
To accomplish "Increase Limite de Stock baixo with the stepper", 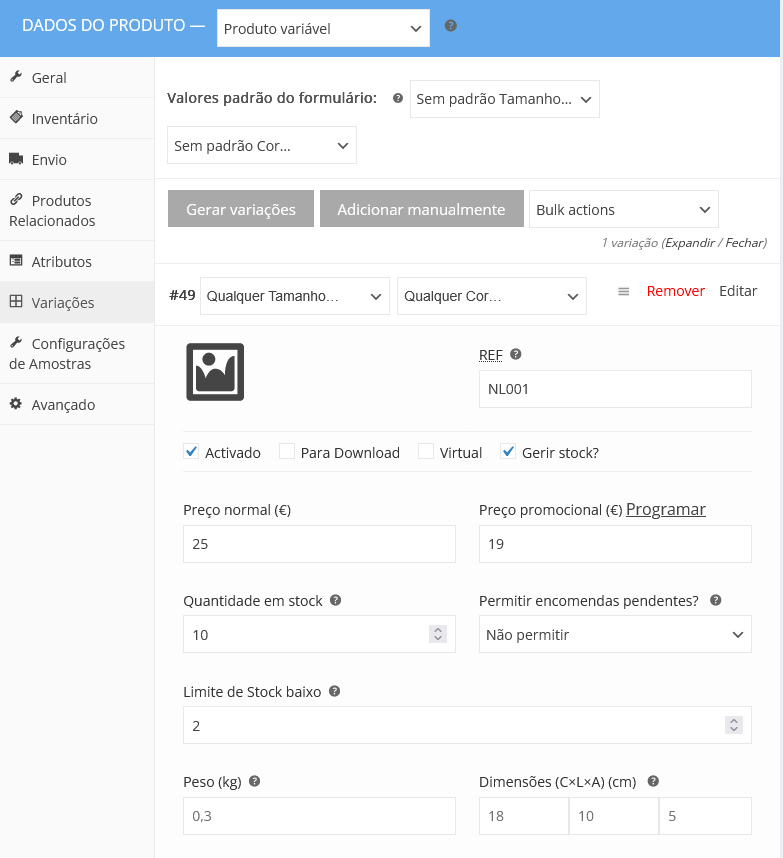I will (x=732, y=719).
